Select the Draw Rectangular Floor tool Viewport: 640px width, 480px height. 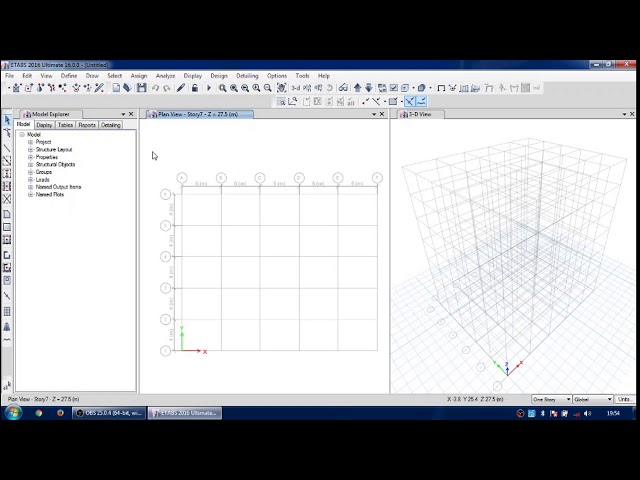pos(7,227)
